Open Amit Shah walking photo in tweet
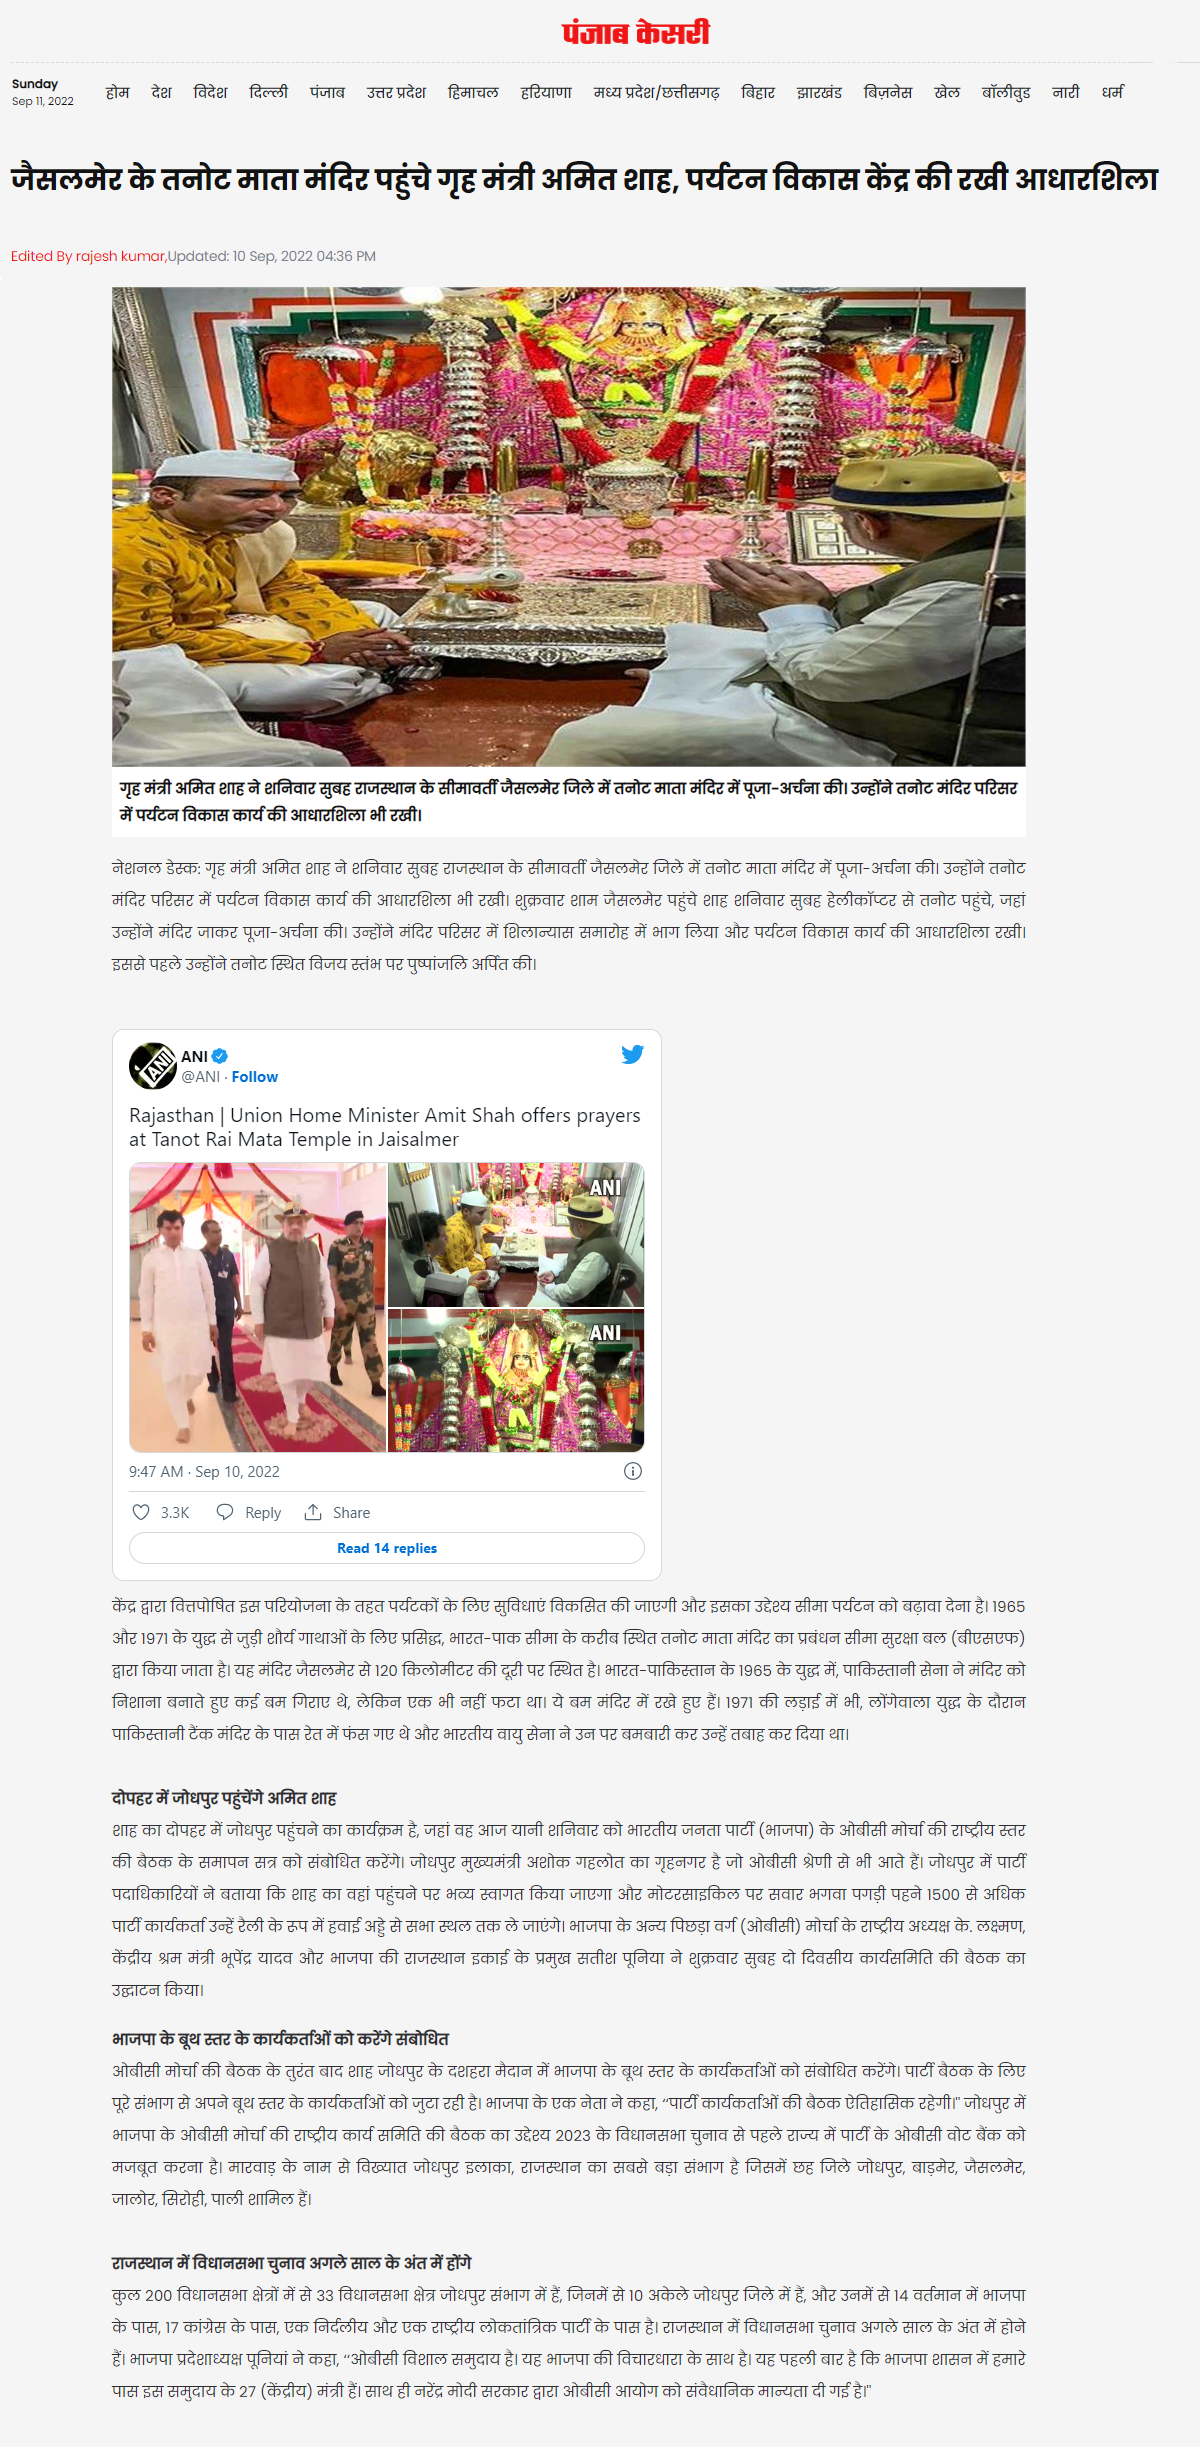The width and height of the screenshot is (1200, 2447). [x=257, y=1307]
